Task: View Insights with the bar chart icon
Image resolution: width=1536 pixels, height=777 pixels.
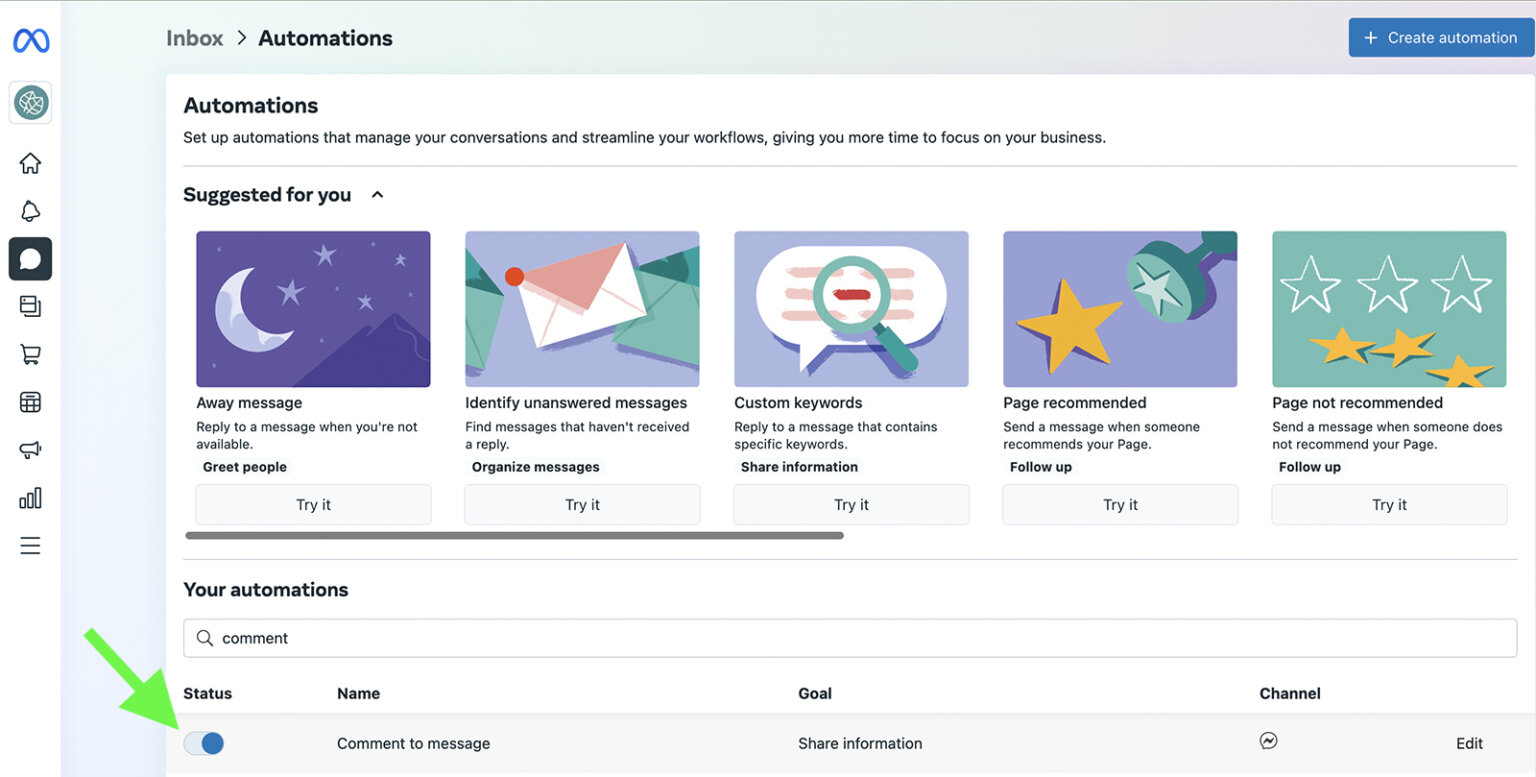Action: [x=30, y=497]
